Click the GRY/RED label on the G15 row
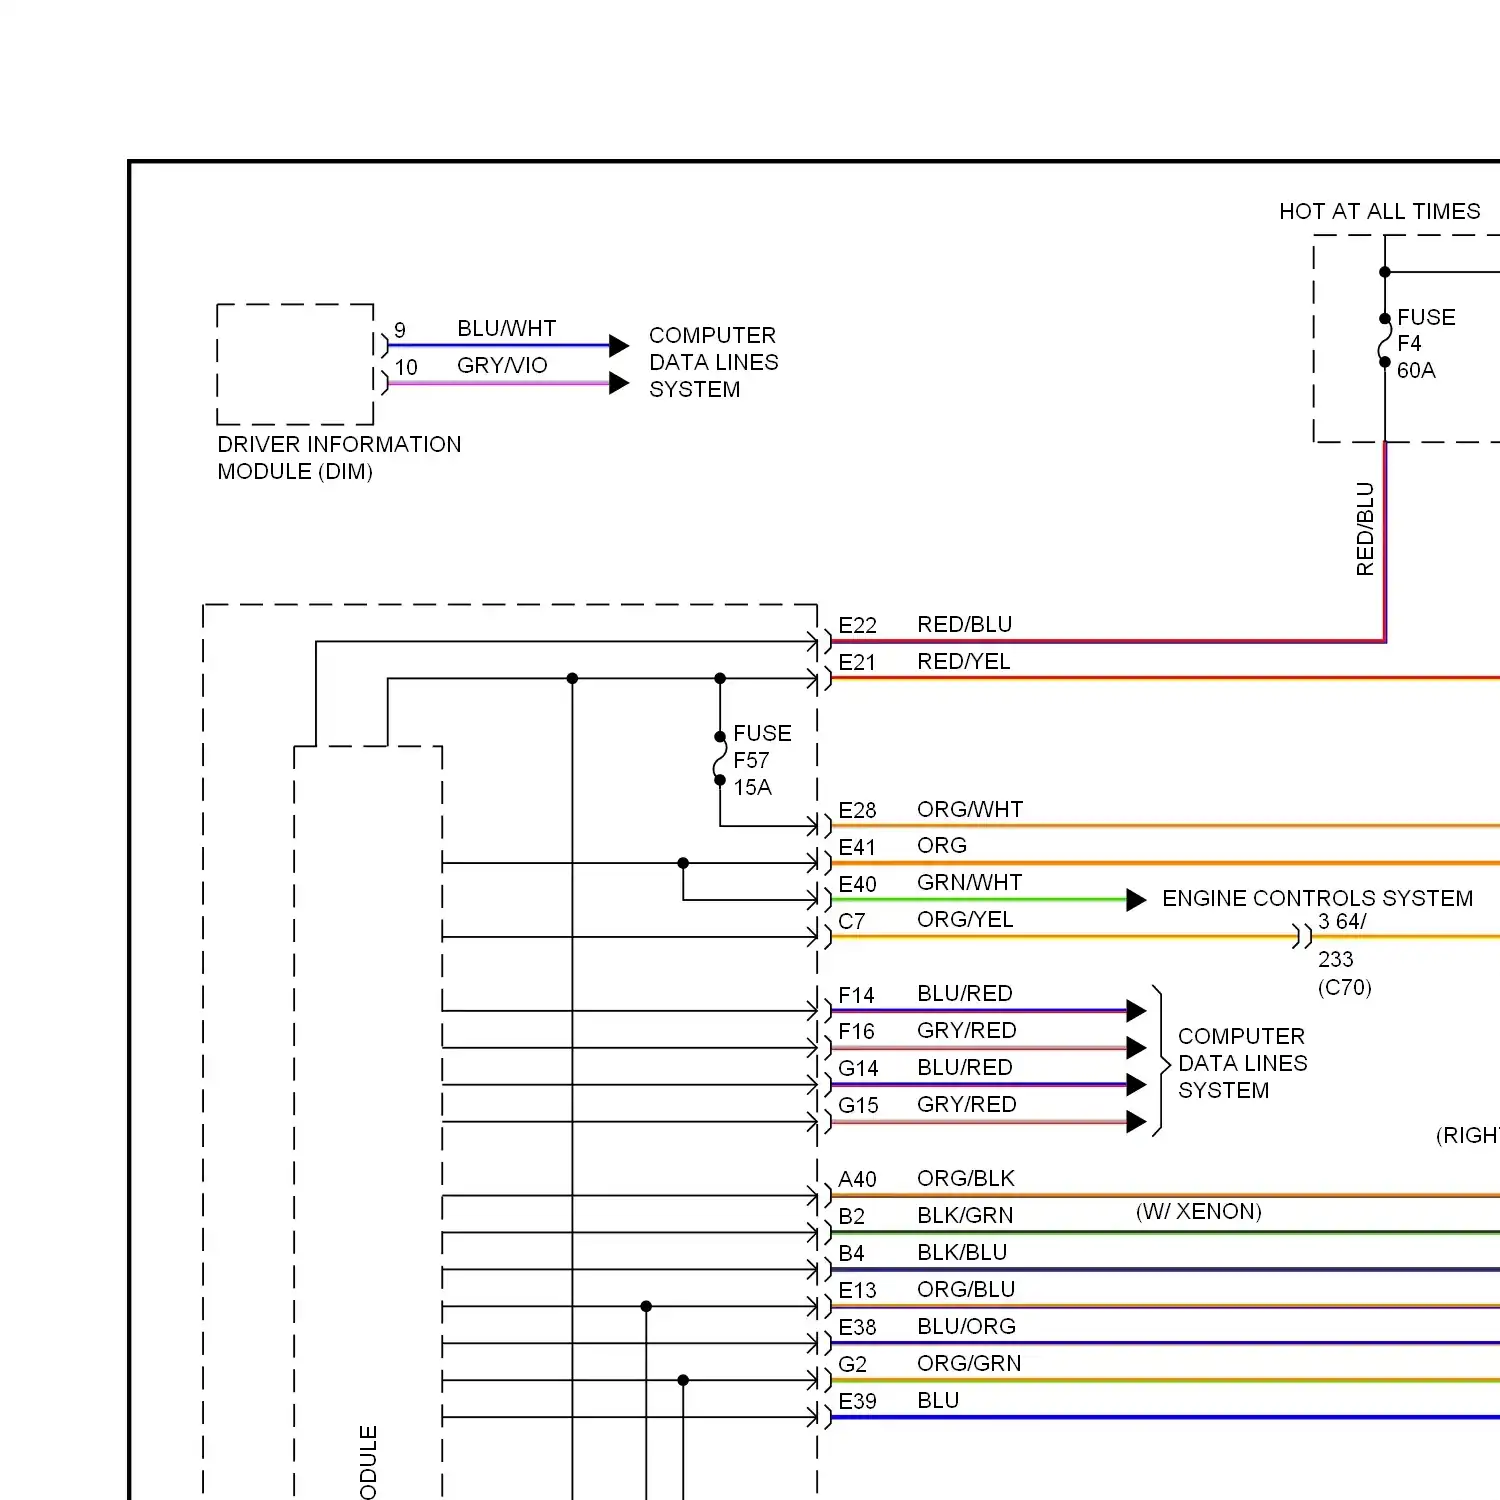 coord(967,1104)
